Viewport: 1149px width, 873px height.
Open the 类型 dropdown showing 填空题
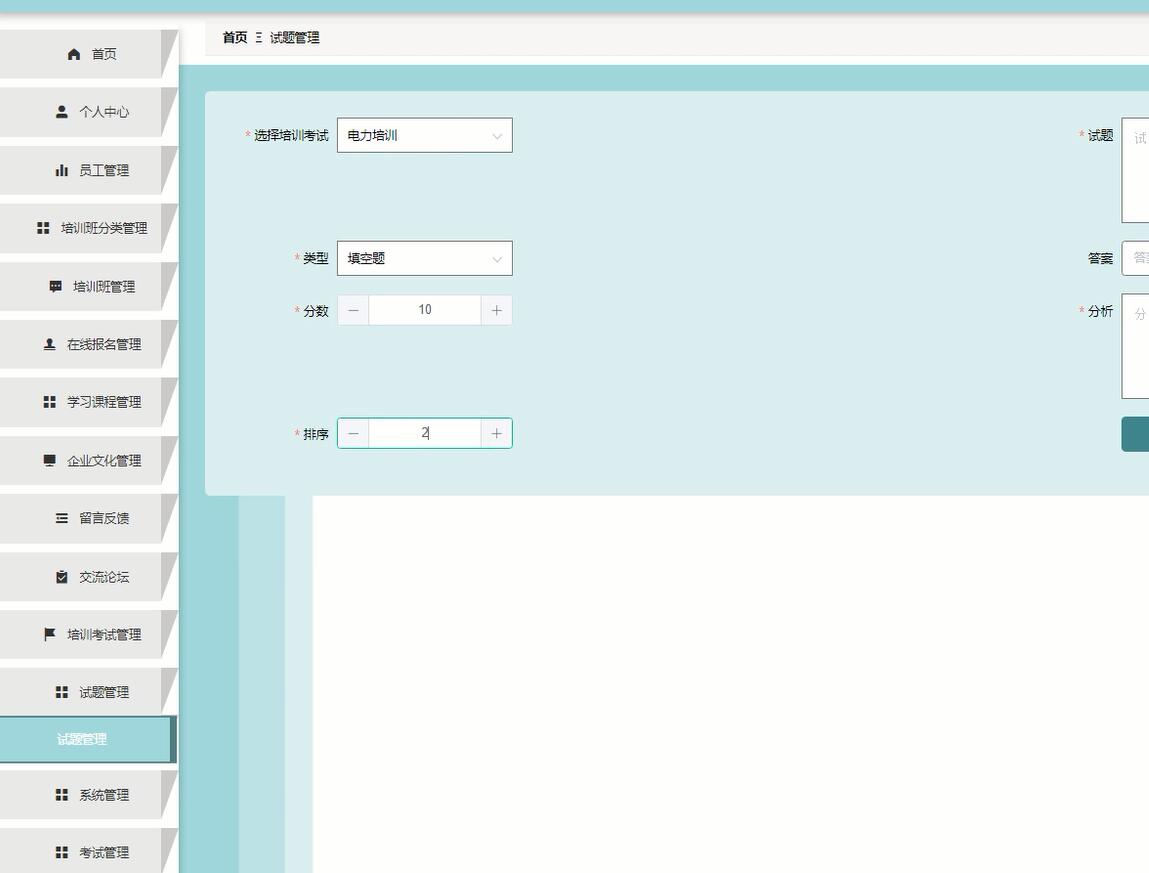424,258
